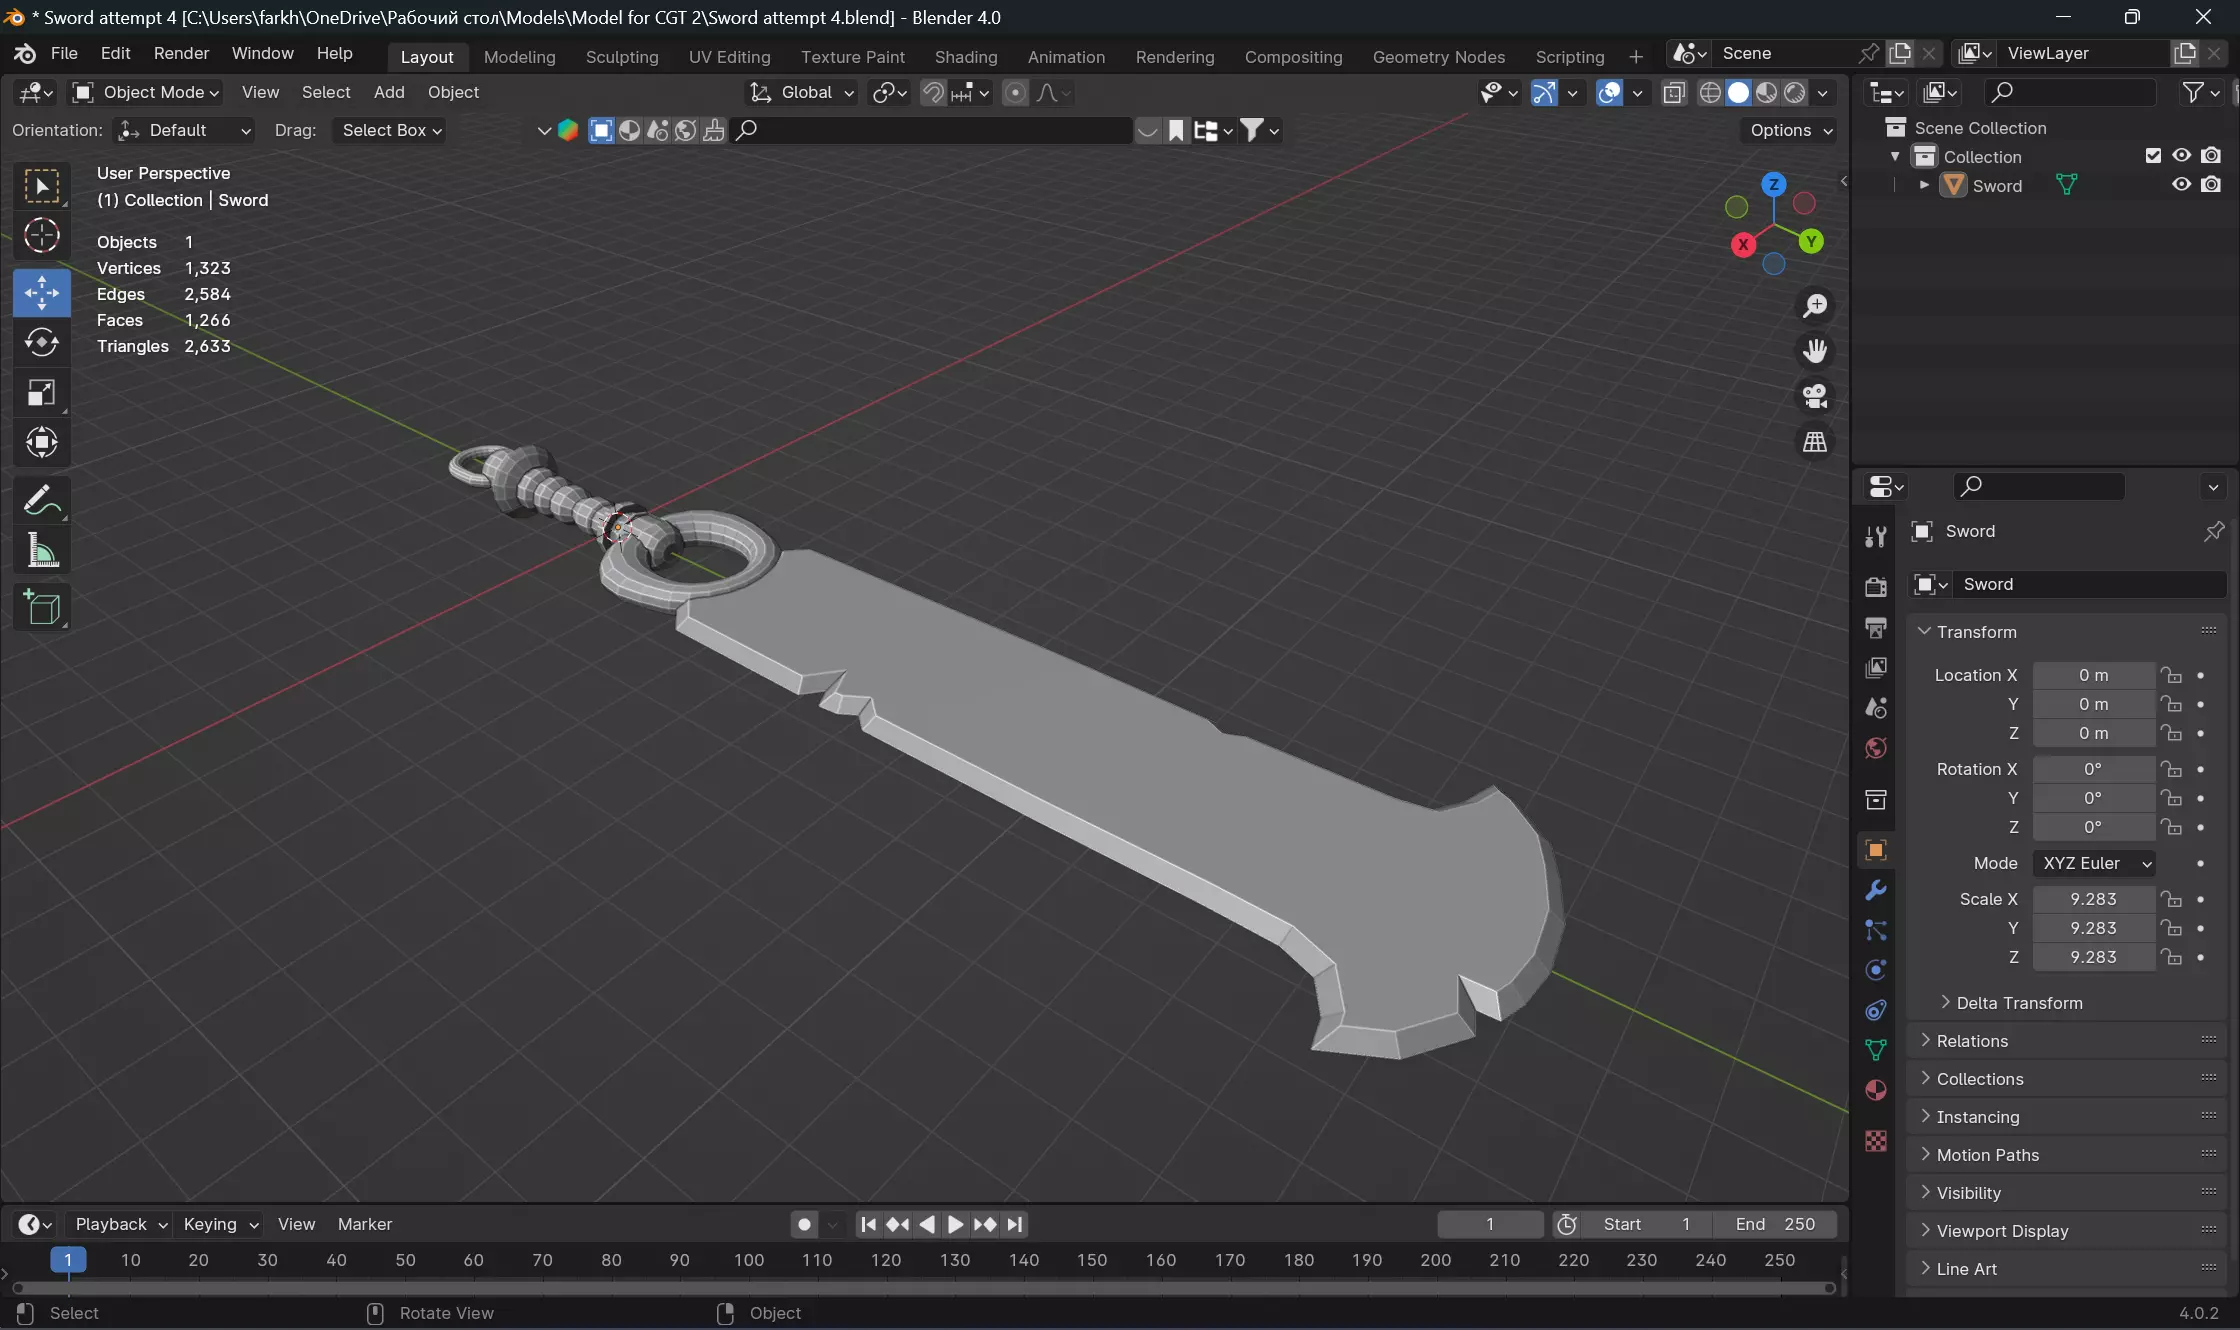The width and height of the screenshot is (2240, 1330).
Task: Select the Add Cube tool
Action: (x=41, y=607)
